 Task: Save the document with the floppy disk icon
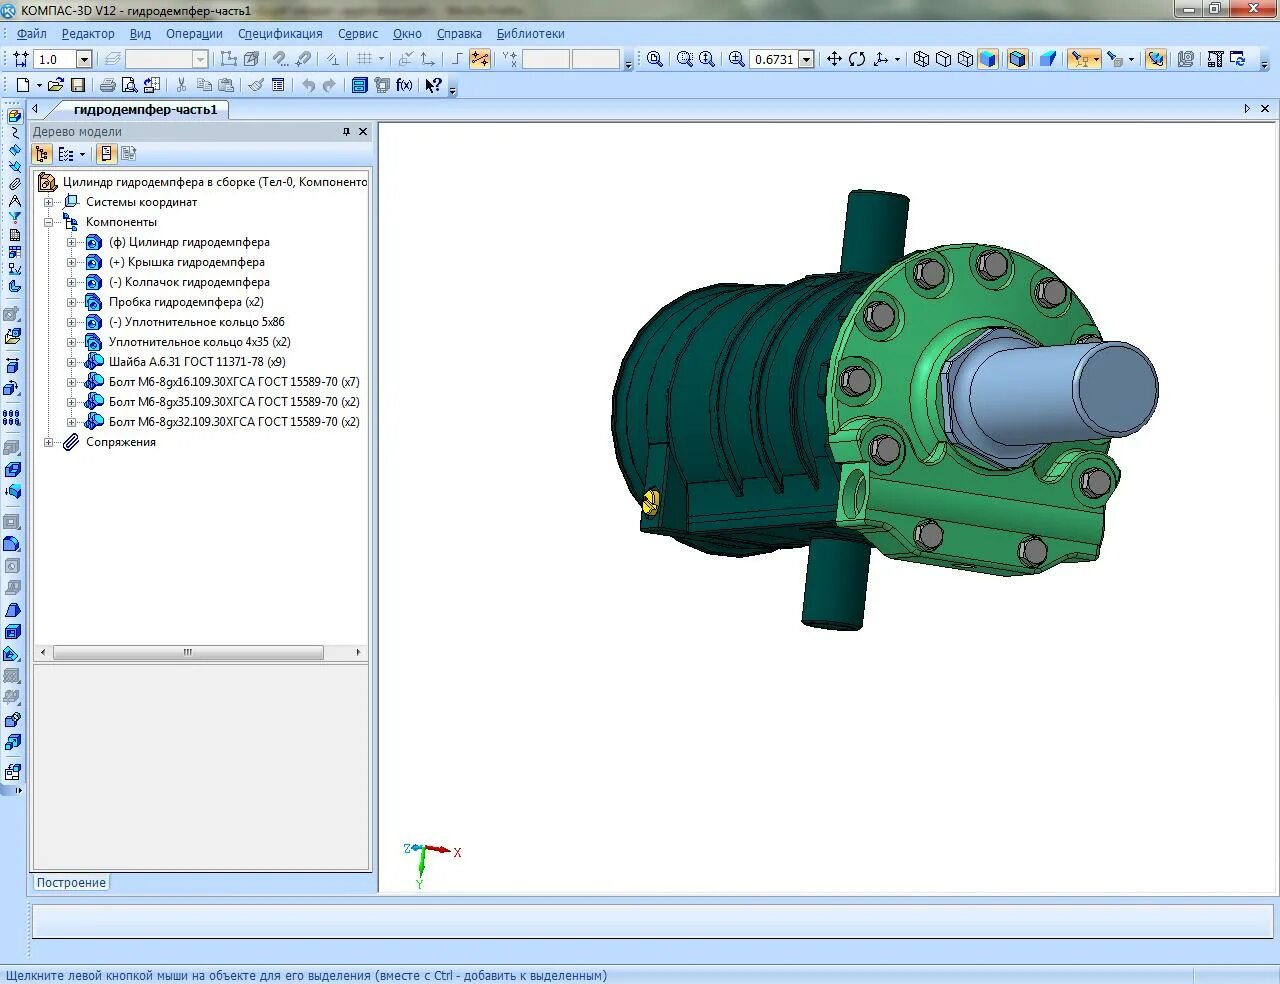(x=78, y=86)
